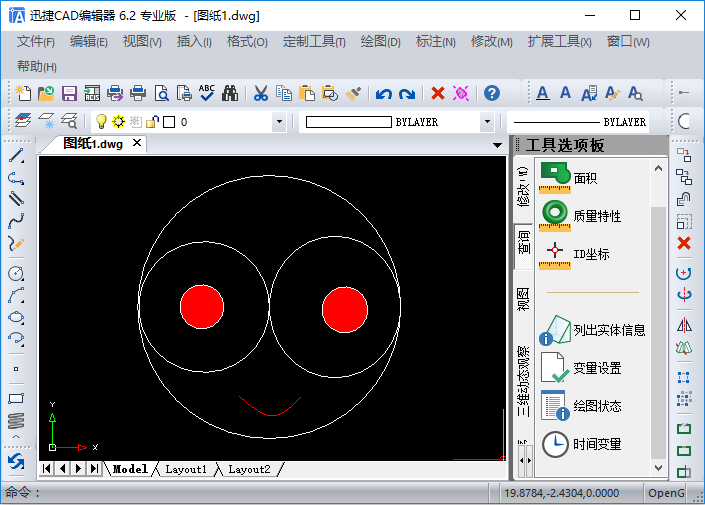Open Print Preview magnifier icon

(x=161, y=94)
